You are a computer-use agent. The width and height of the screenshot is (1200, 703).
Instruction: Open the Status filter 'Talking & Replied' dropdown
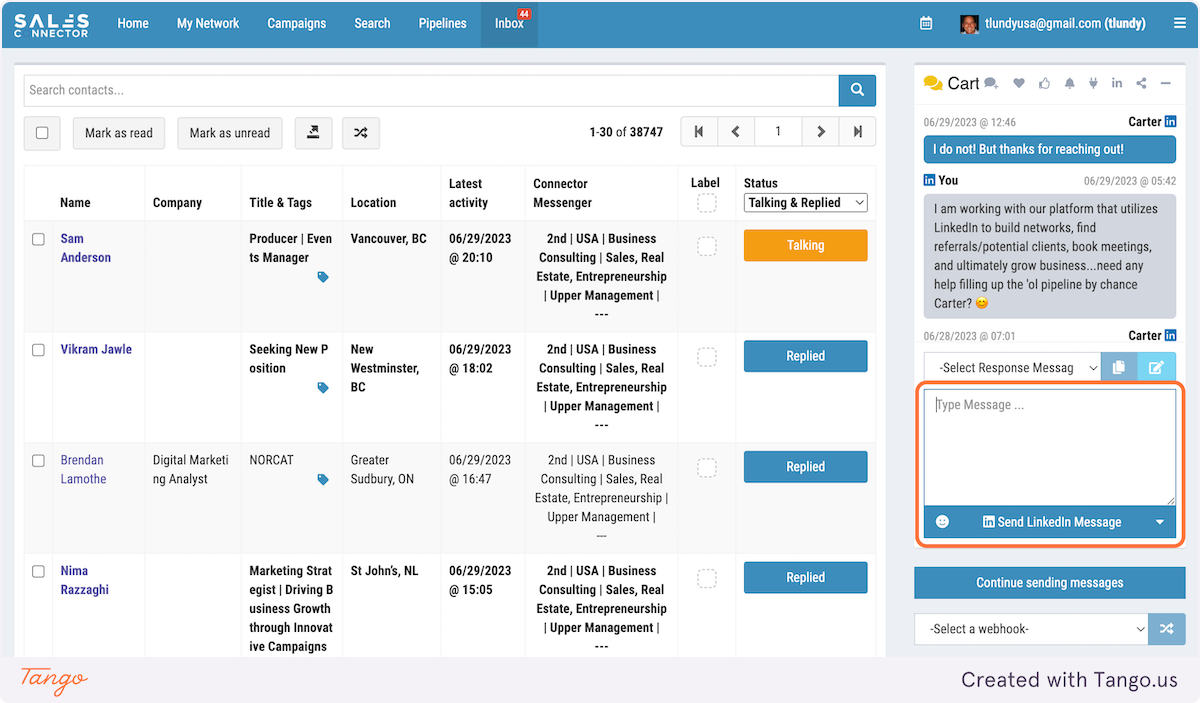806,203
